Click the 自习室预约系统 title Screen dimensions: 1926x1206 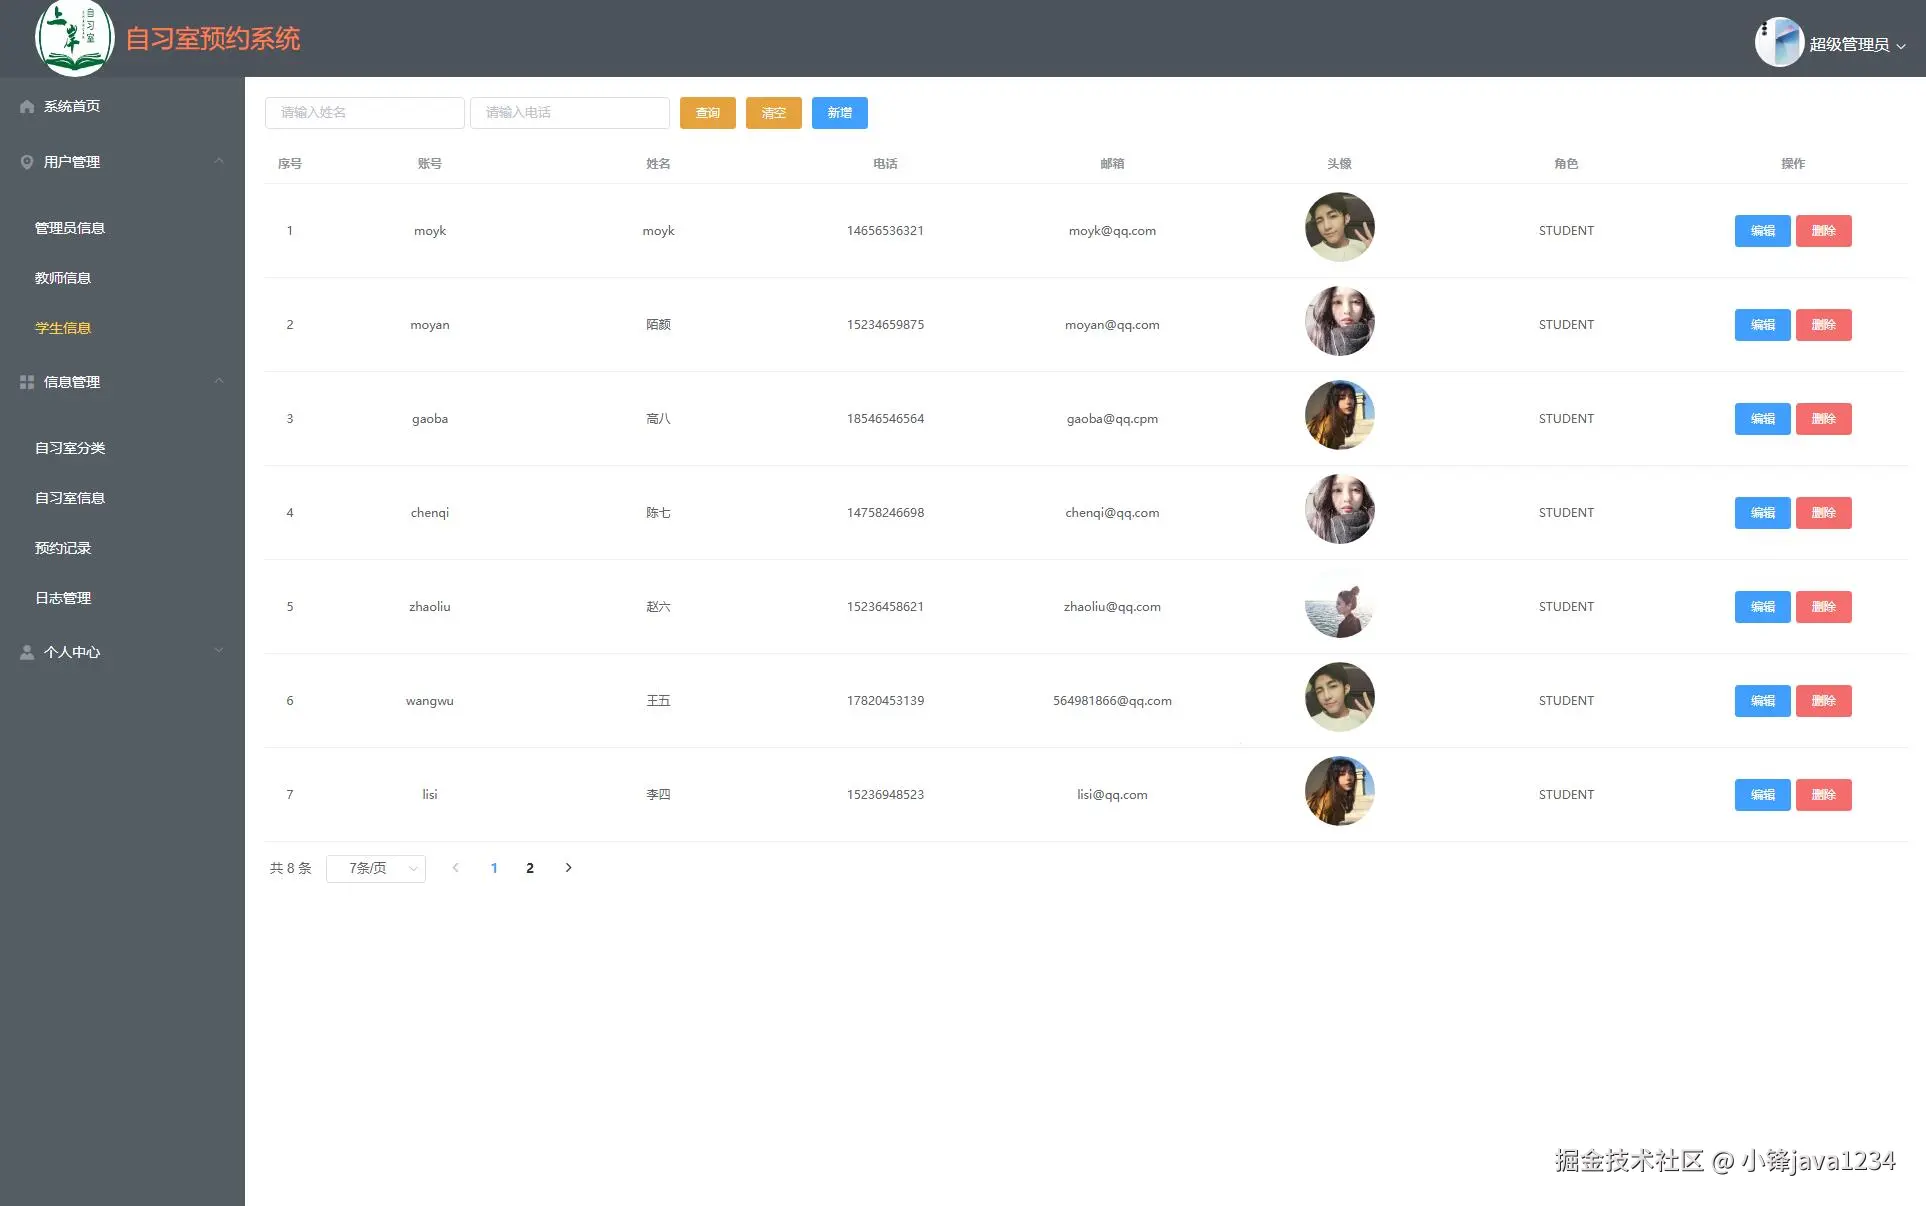213,39
